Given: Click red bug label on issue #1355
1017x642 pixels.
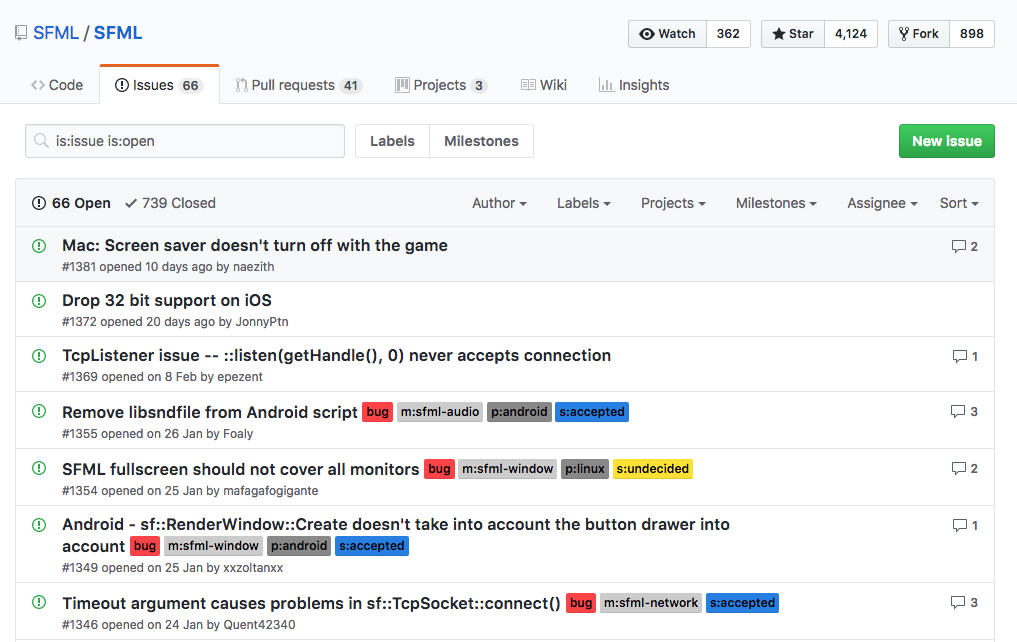Looking at the screenshot, I should 377,412.
